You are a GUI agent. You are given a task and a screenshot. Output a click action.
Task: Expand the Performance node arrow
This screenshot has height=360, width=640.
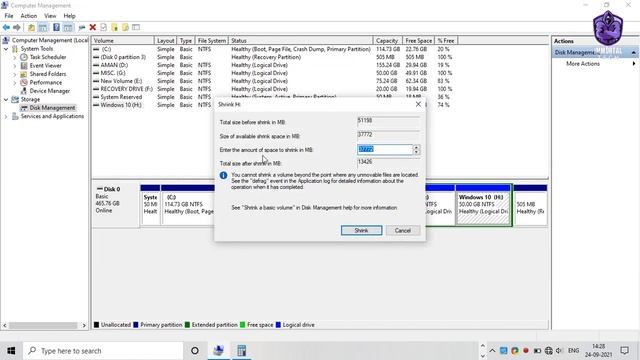tap(15, 83)
